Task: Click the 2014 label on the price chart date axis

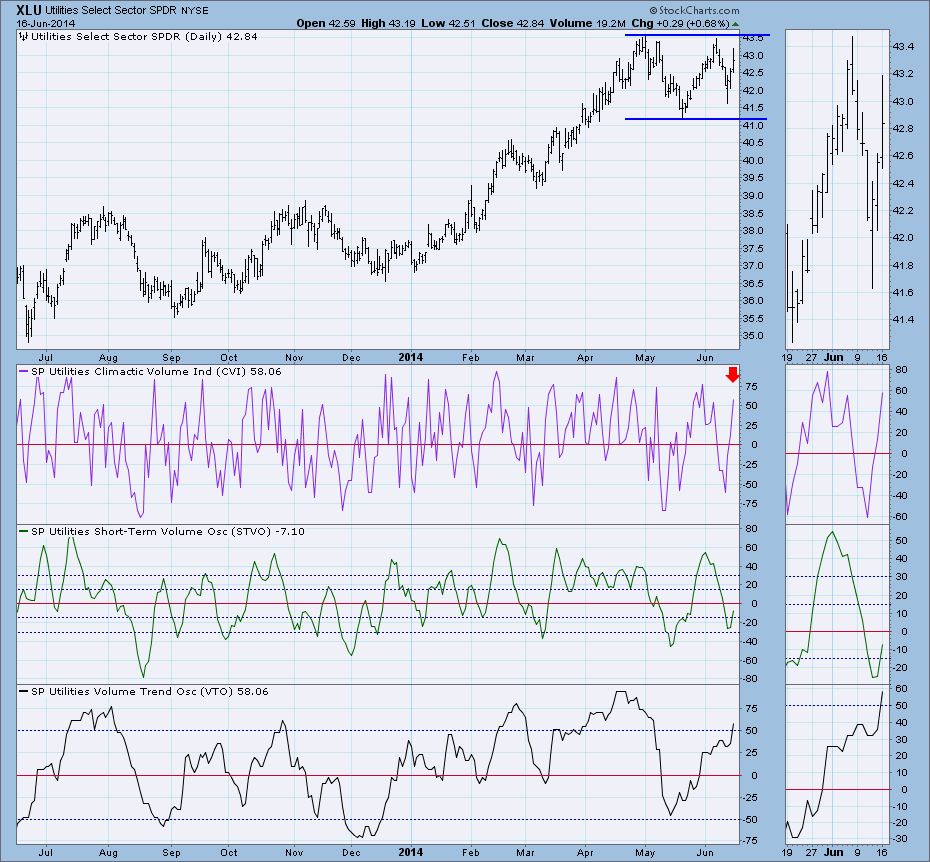Action: click(x=410, y=357)
